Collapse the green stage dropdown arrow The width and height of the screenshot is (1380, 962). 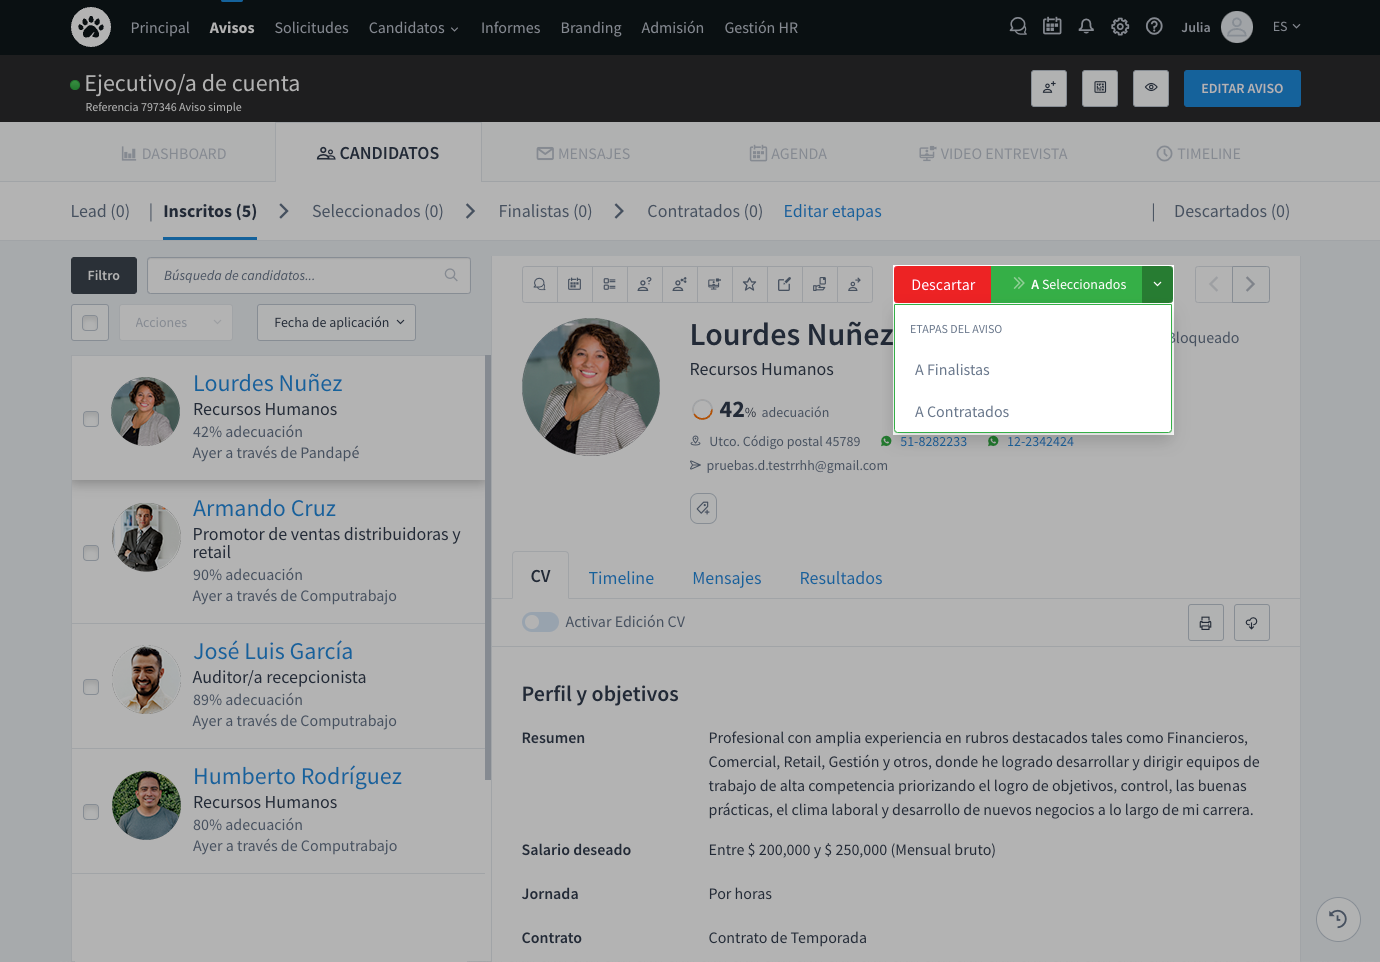(1157, 285)
